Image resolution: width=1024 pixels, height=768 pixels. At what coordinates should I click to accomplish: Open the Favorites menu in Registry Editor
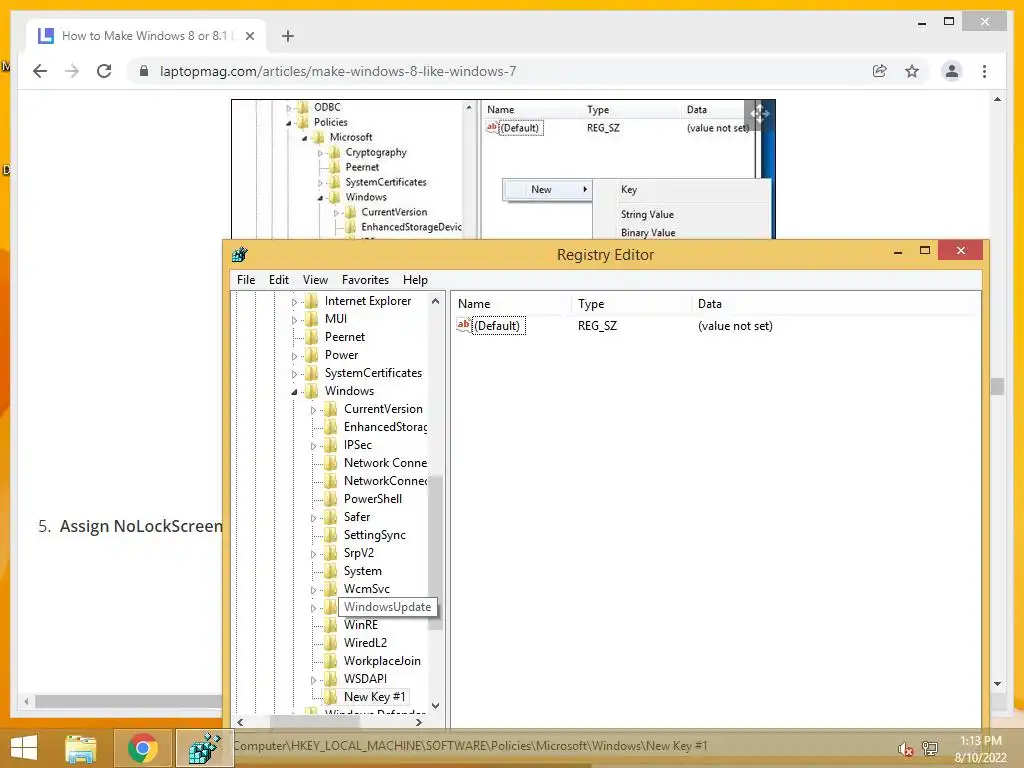click(365, 280)
